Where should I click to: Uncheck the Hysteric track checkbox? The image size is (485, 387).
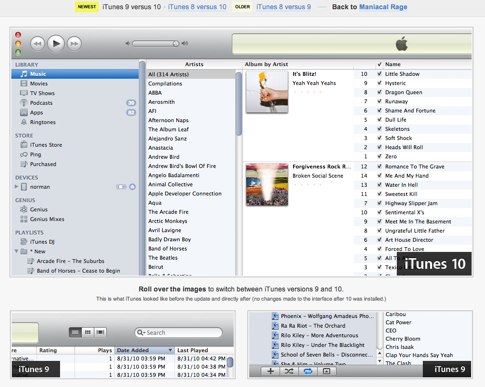(379, 83)
